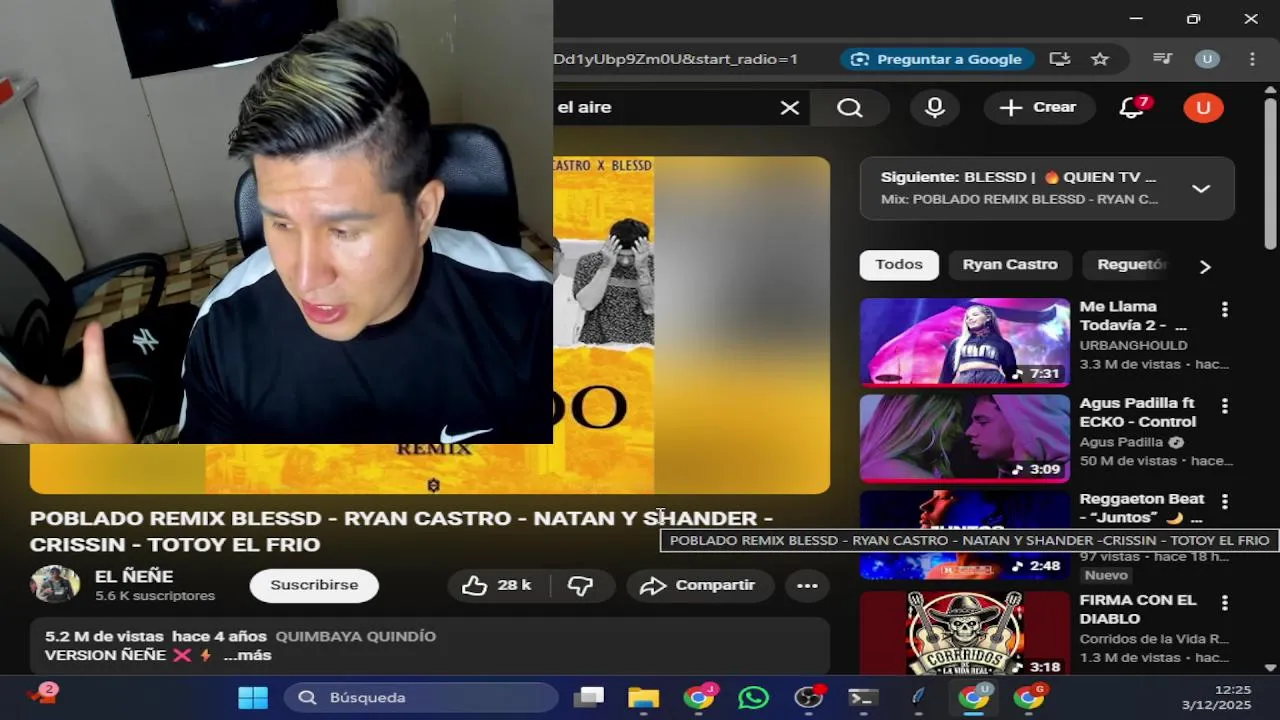
Task: Click the Crear button
Action: click(x=1038, y=107)
